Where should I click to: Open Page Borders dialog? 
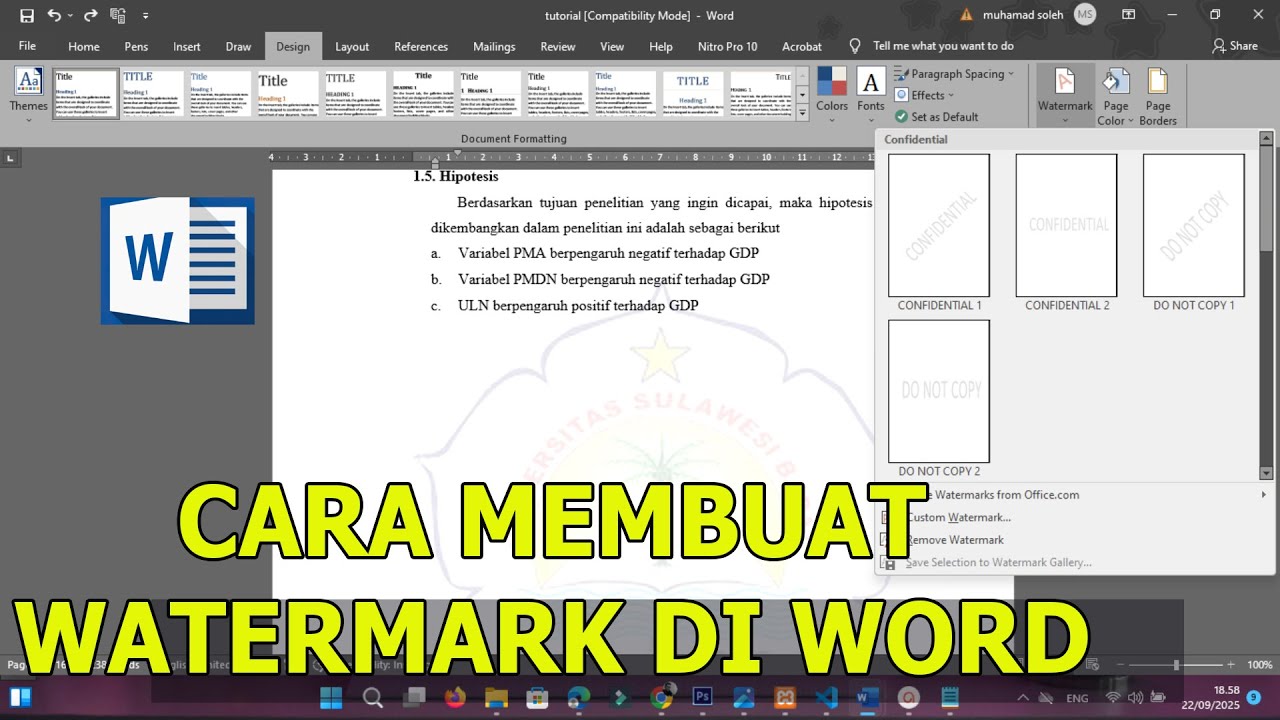[x=1158, y=95]
